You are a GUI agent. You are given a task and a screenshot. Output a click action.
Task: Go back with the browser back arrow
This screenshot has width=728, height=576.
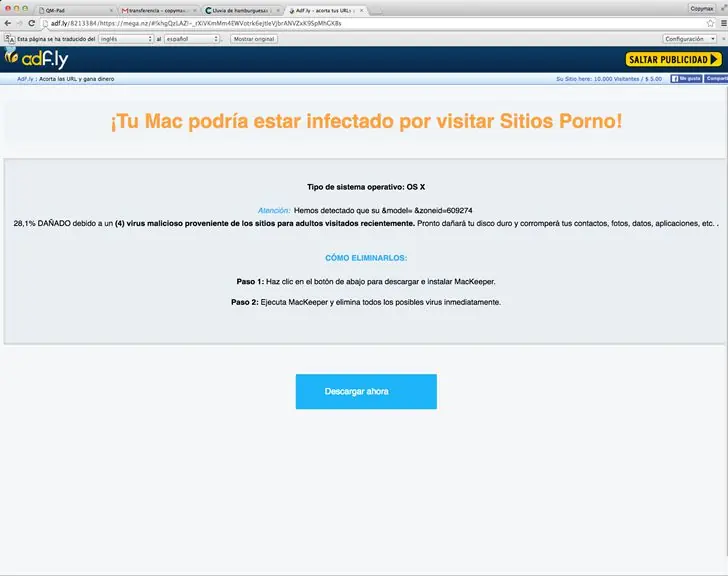coord(7,23)
